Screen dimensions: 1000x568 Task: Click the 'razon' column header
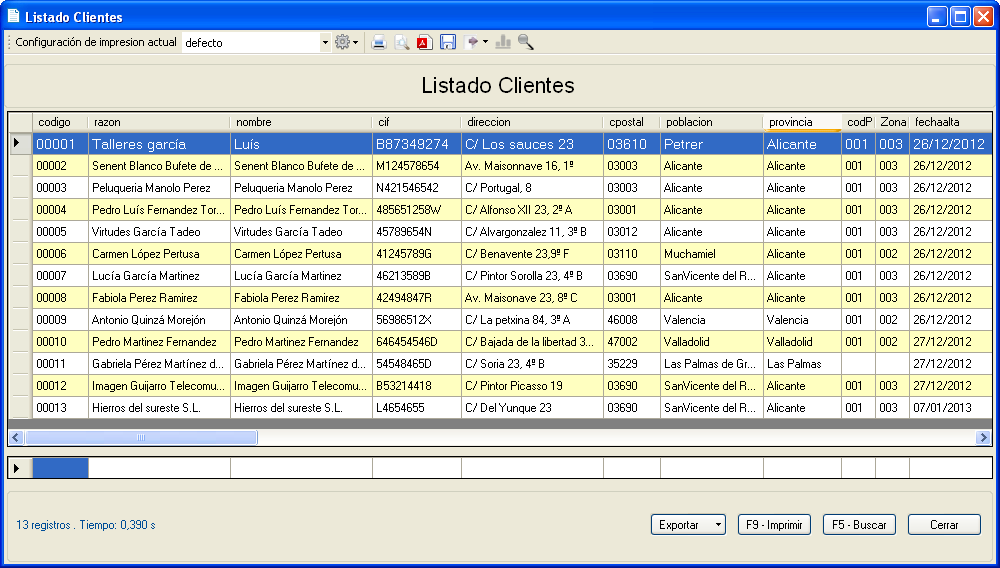[159, 122]
